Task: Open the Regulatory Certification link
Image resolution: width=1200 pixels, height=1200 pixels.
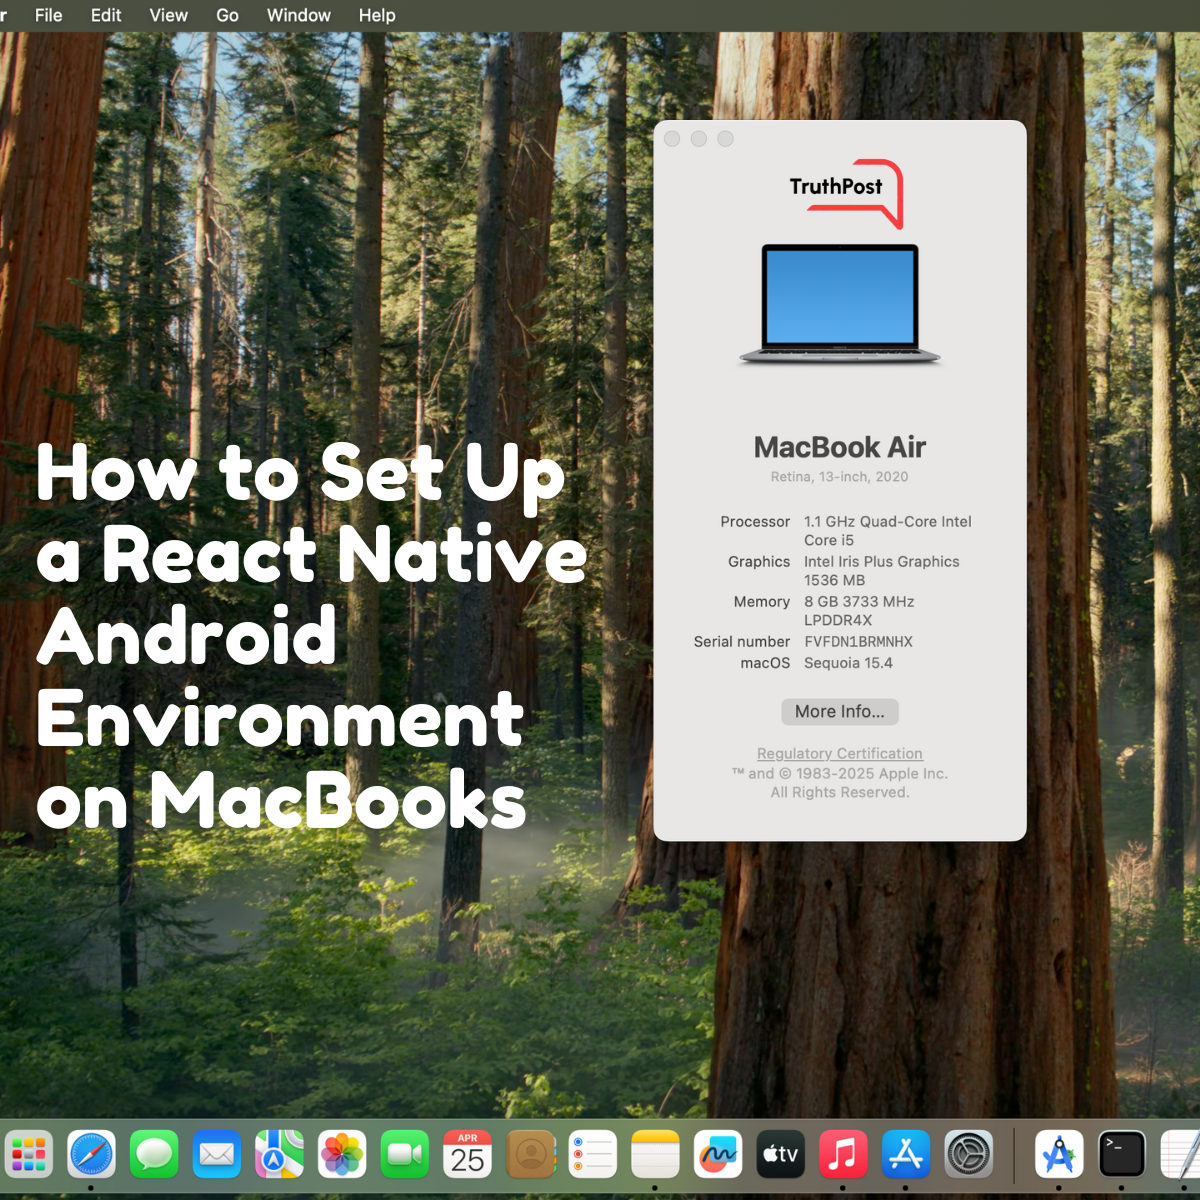Action: point(840,754)
